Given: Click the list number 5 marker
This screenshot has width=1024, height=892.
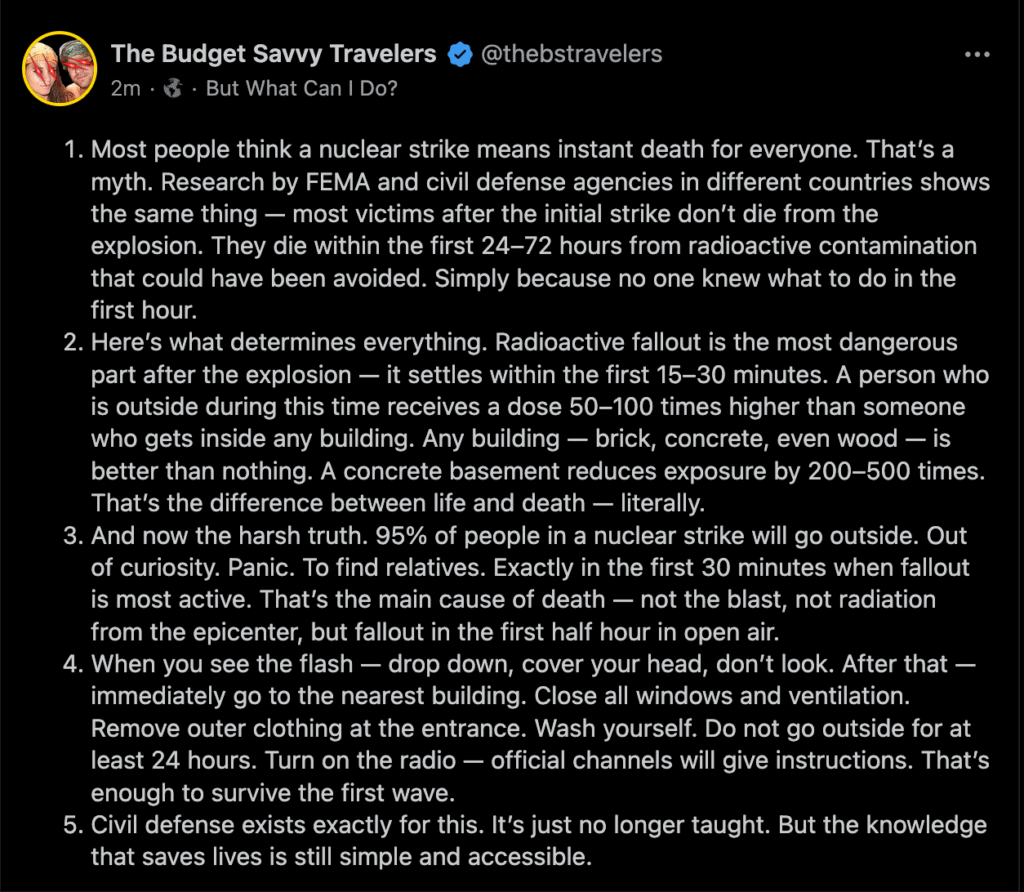Looking at the screenshot, I should (72, 825).
